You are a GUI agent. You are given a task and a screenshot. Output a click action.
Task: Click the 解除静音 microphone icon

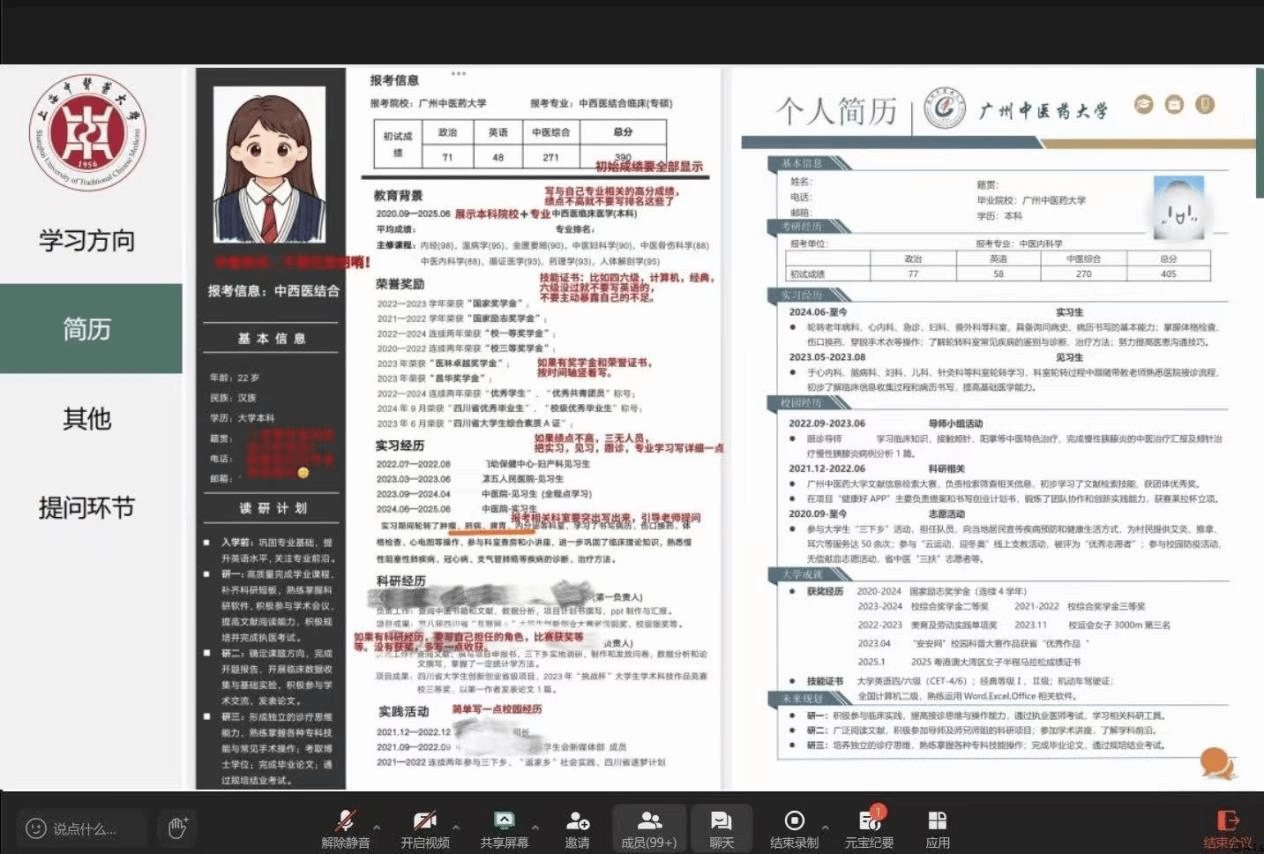pyautogui.click(x=345, y=821)
